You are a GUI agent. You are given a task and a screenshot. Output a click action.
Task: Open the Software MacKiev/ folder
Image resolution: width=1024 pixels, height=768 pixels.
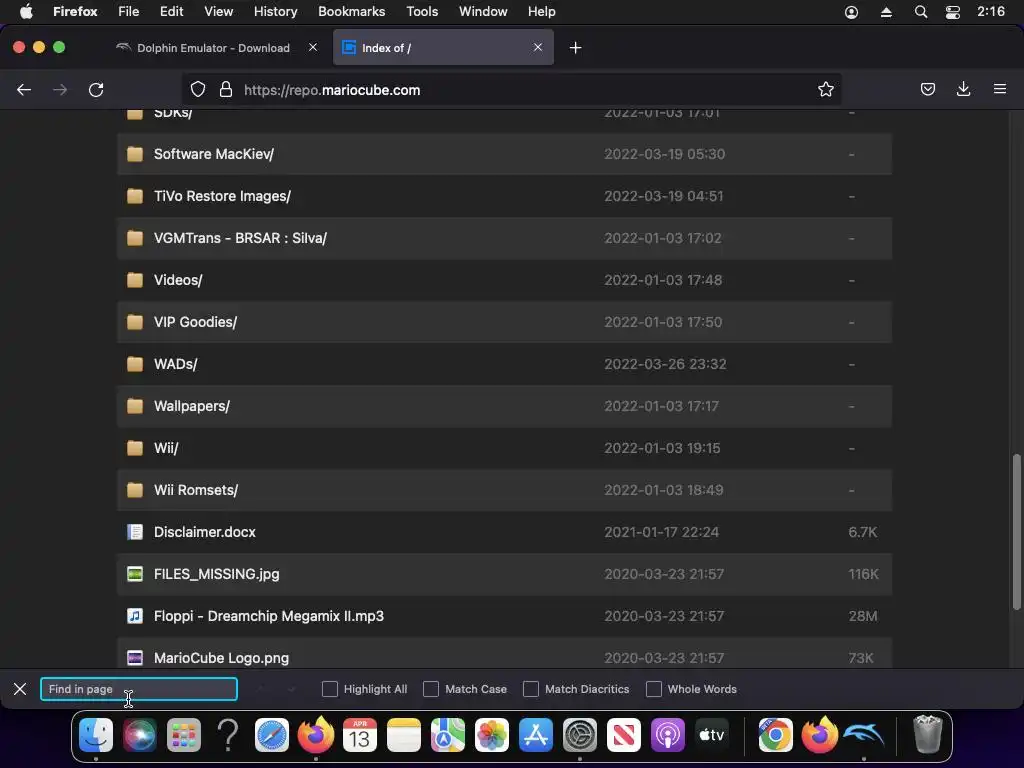tap(214, 154)
